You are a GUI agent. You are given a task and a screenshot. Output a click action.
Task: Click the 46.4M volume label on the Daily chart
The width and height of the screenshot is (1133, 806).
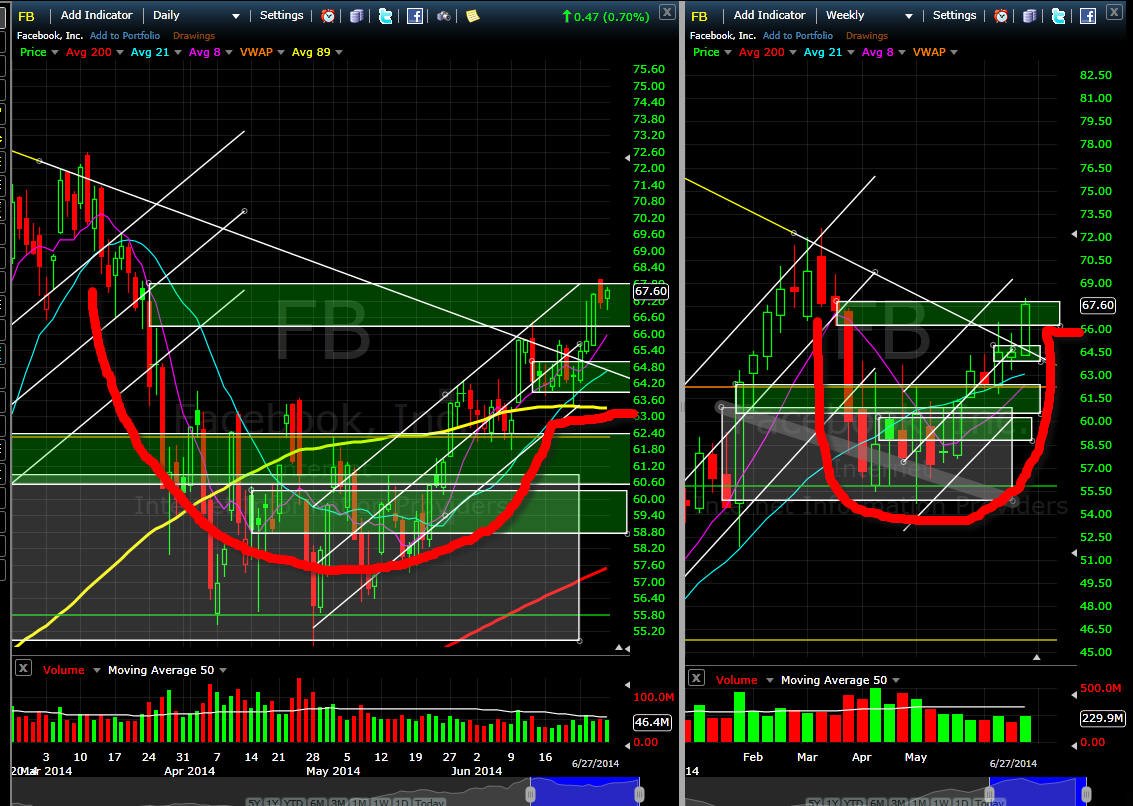652,721
